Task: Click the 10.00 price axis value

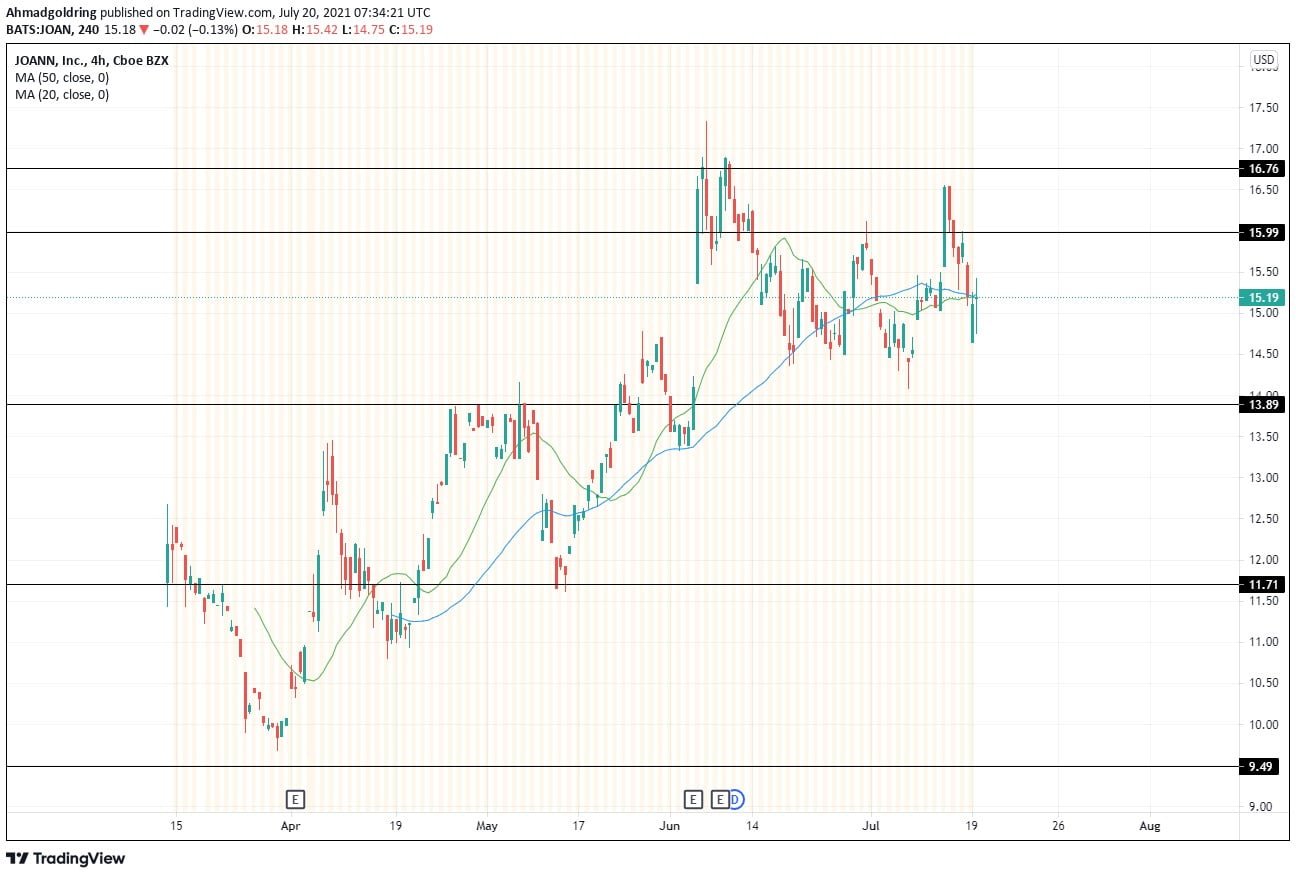Action: click(1263, 725)
